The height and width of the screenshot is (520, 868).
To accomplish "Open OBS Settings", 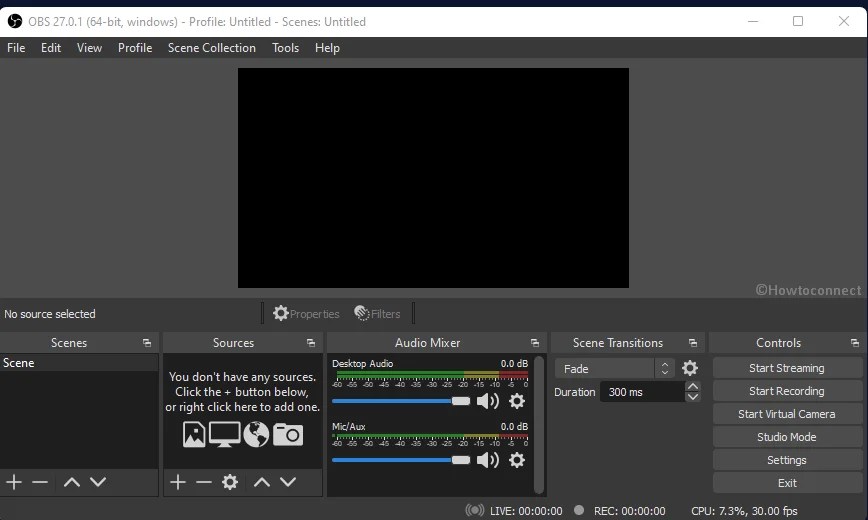I will tap(787, 460).
